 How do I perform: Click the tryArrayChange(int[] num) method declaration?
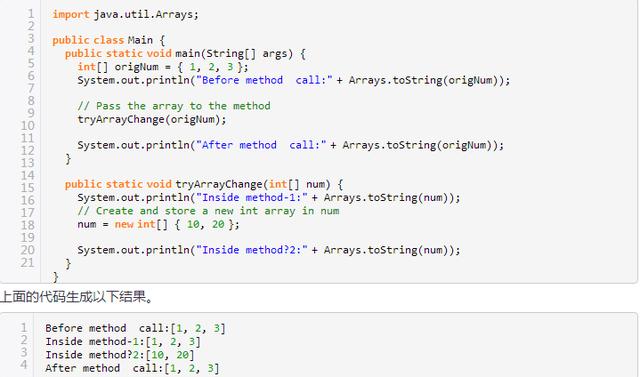pyautogui.click(x=204, y=184)
